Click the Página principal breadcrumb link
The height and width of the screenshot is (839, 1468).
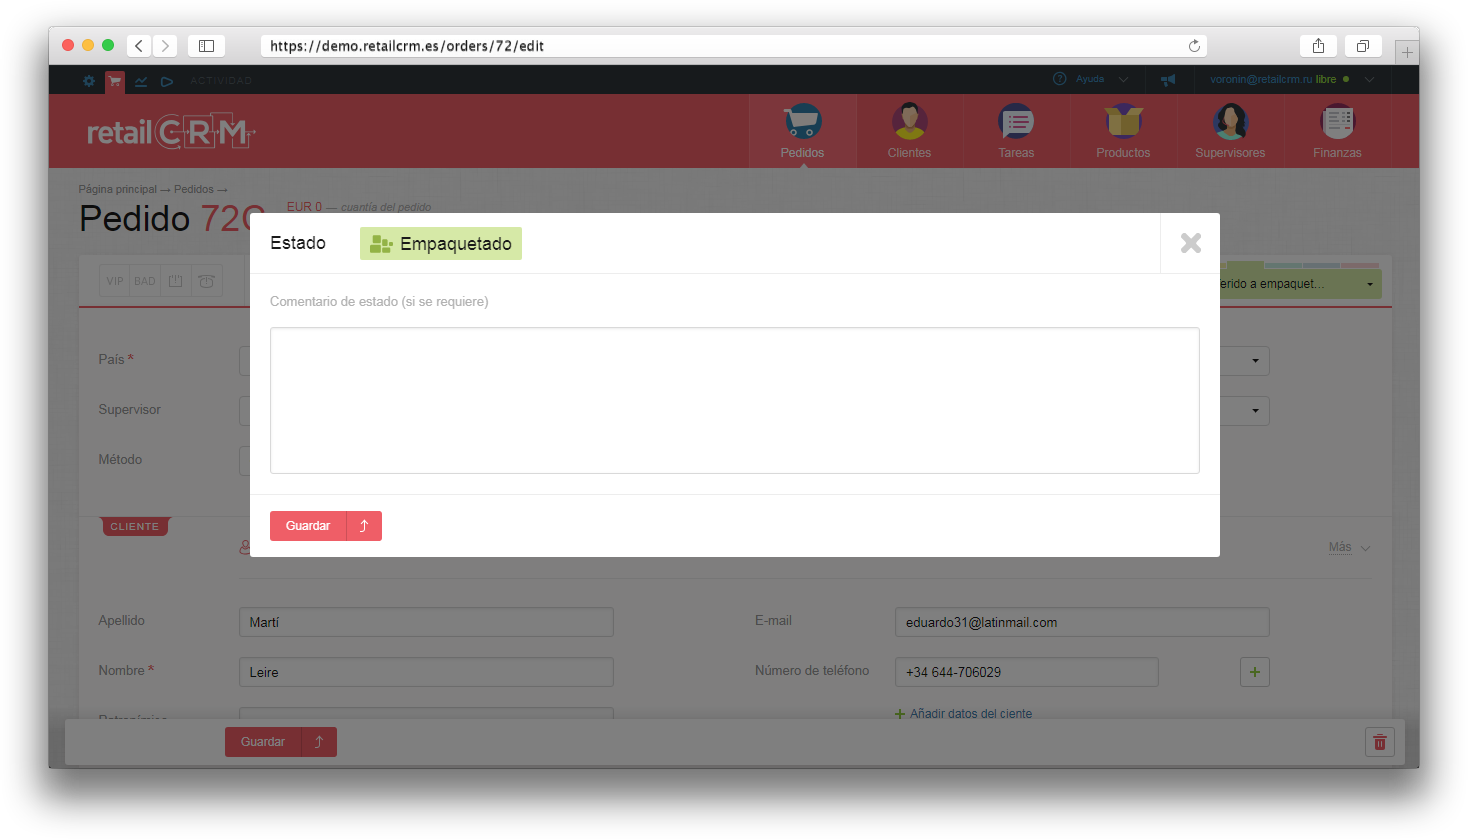click(118, 189)
